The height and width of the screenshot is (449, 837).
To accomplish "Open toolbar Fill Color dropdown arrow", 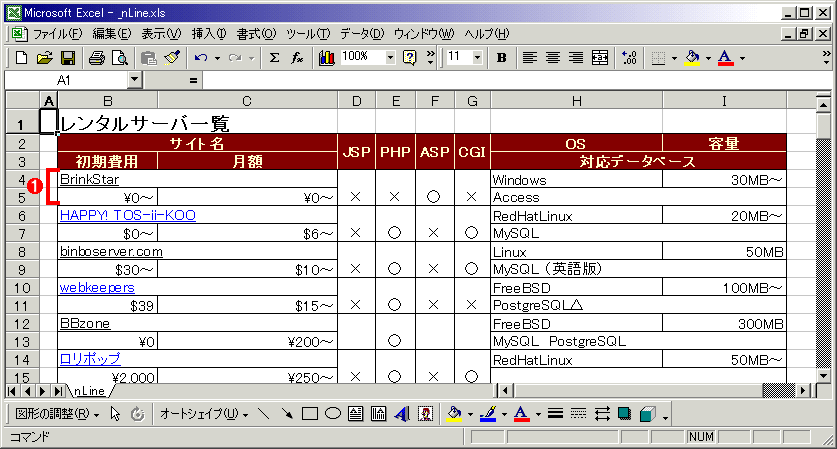I will (x=708, y=58).
